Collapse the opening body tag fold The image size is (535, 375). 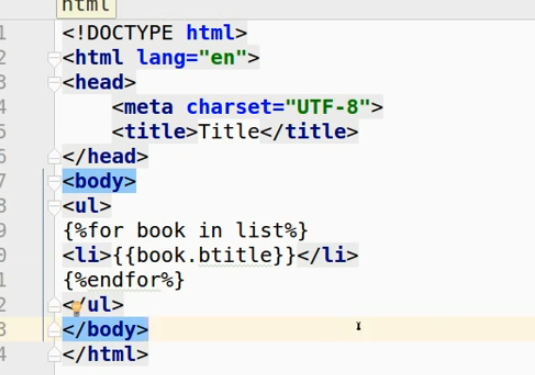[x=54, y=183]
